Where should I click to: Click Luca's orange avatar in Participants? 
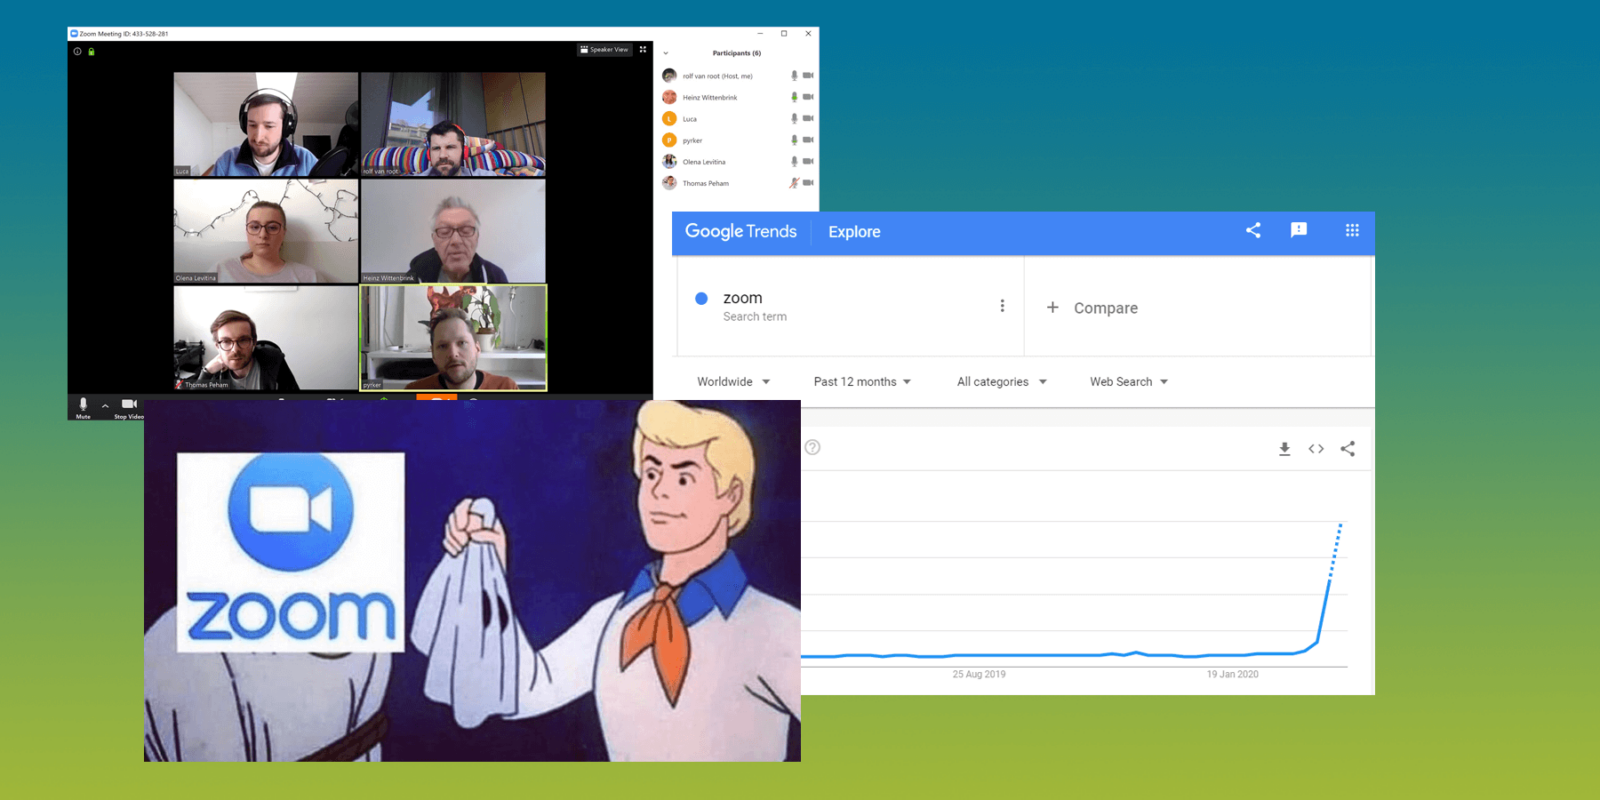[x=669, y=119]
